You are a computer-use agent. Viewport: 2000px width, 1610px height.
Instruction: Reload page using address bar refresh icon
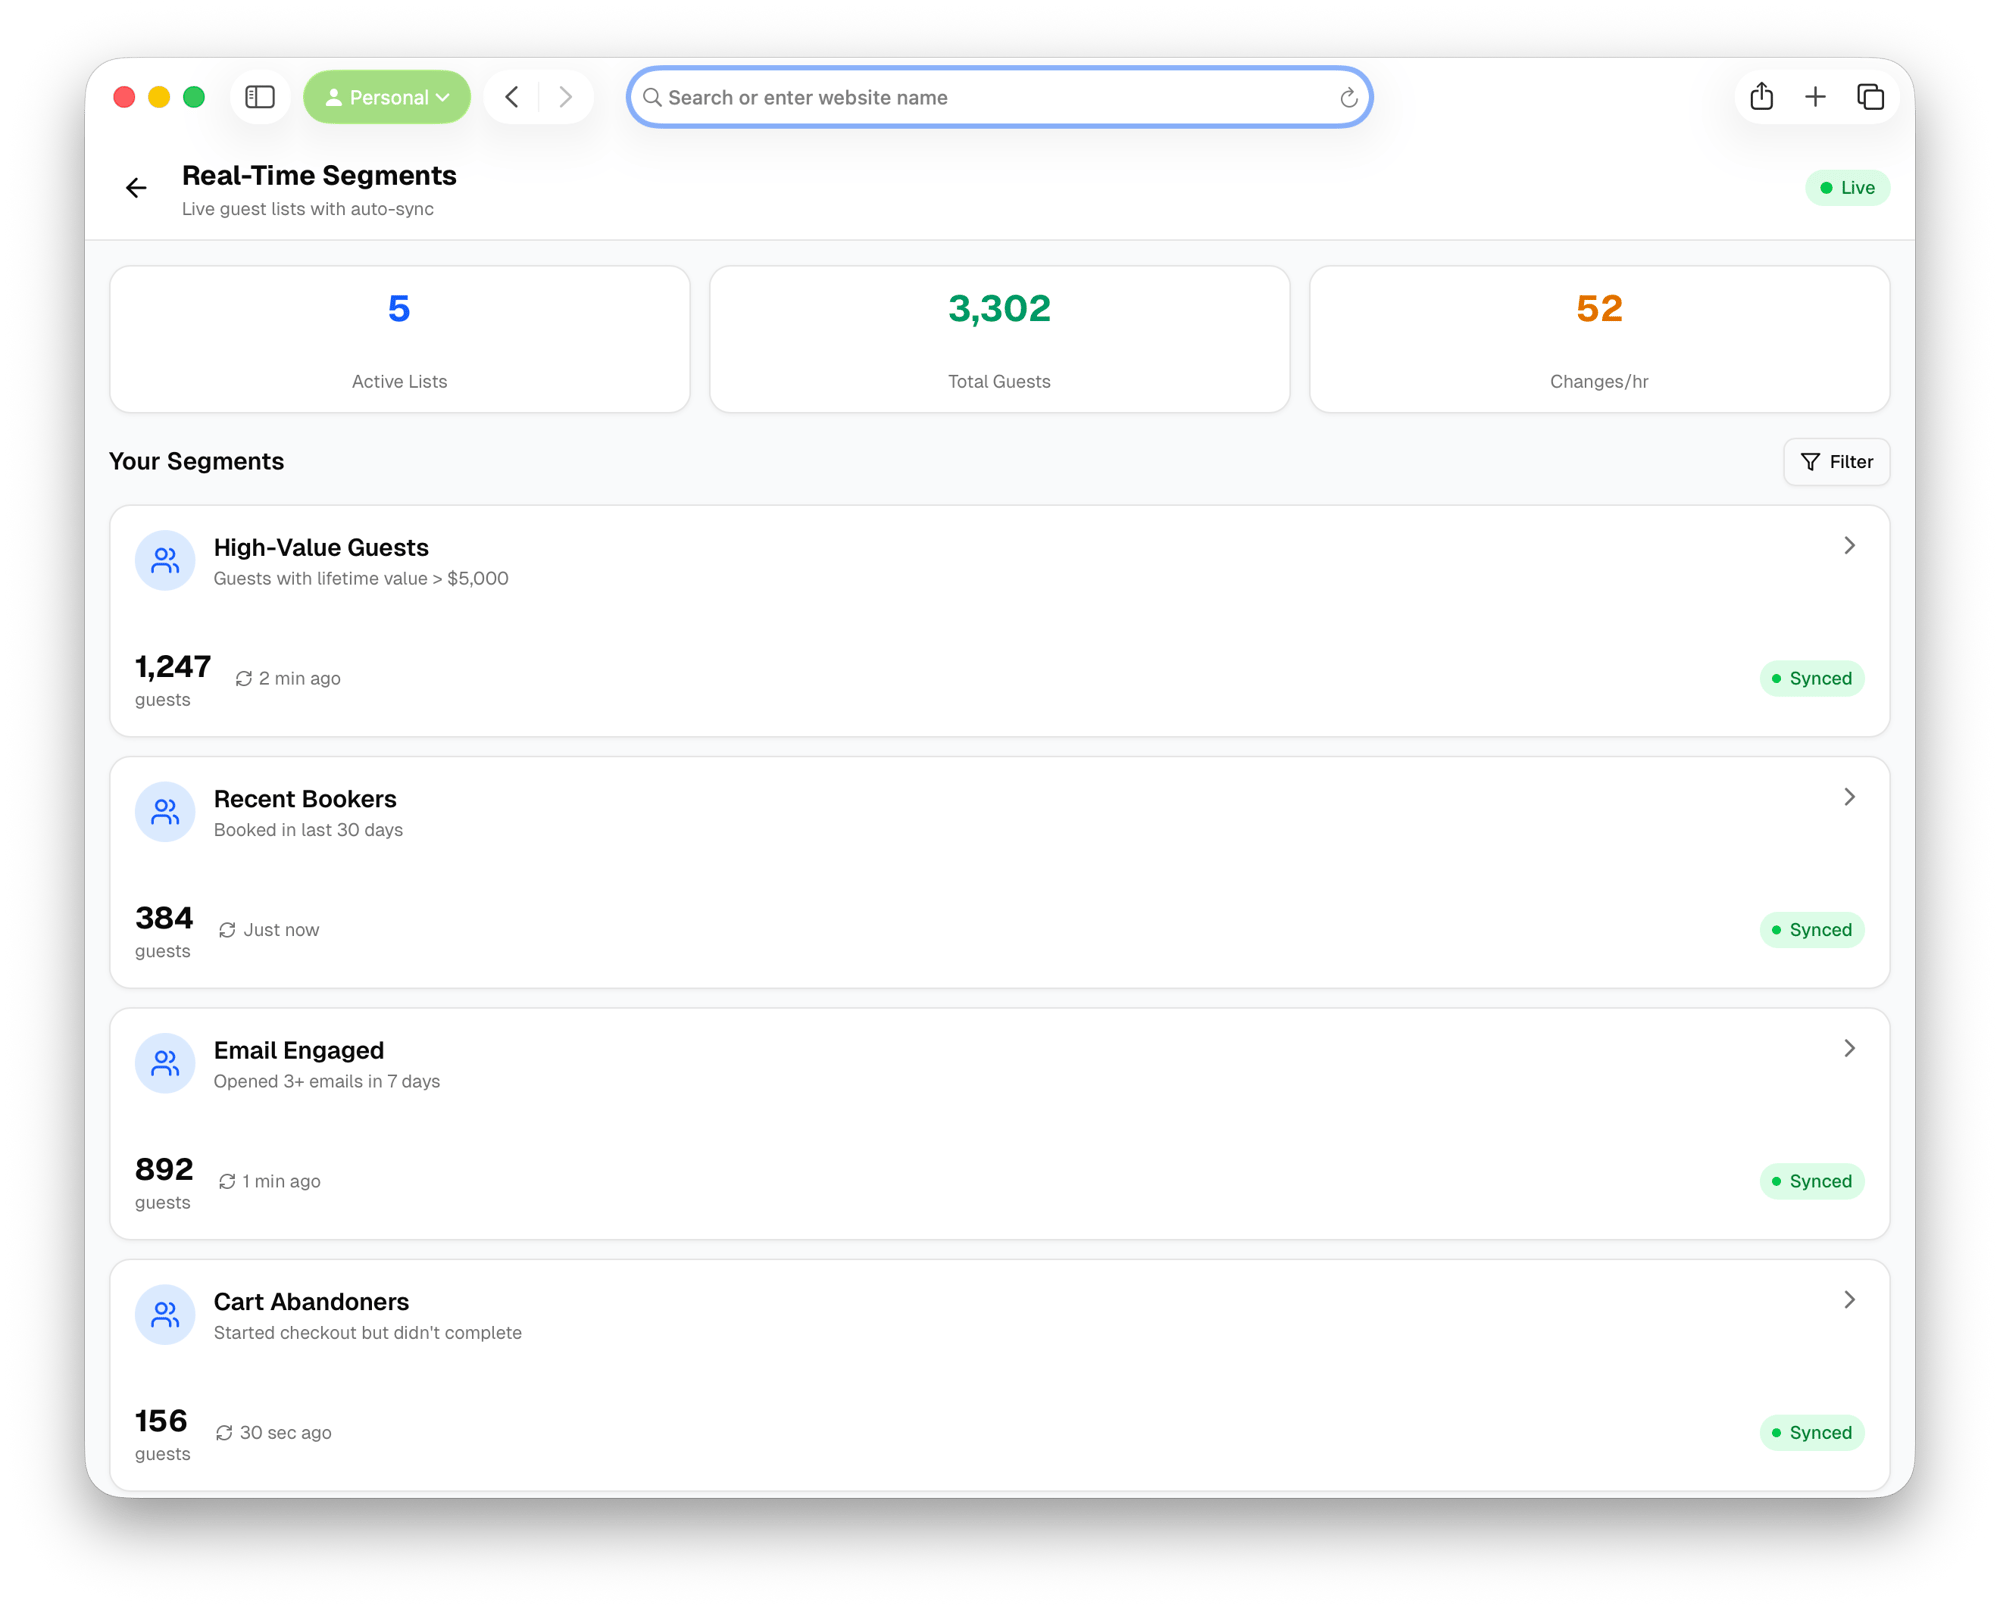pos(1348,98)
